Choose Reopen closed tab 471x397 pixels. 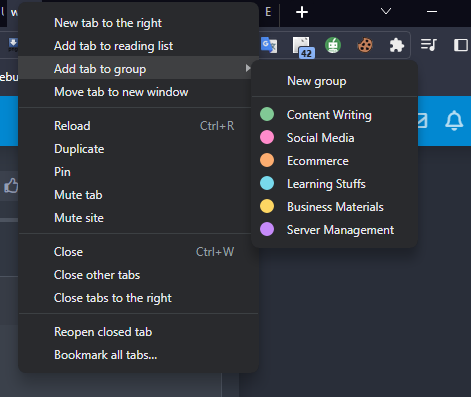pos(138,332)
